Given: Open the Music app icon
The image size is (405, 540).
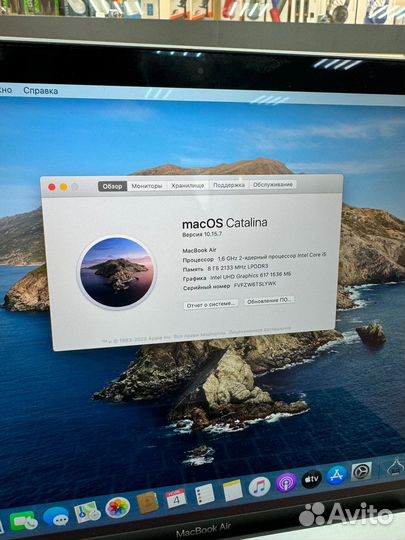Looking at the screenshot, I should tap(259, 486).
